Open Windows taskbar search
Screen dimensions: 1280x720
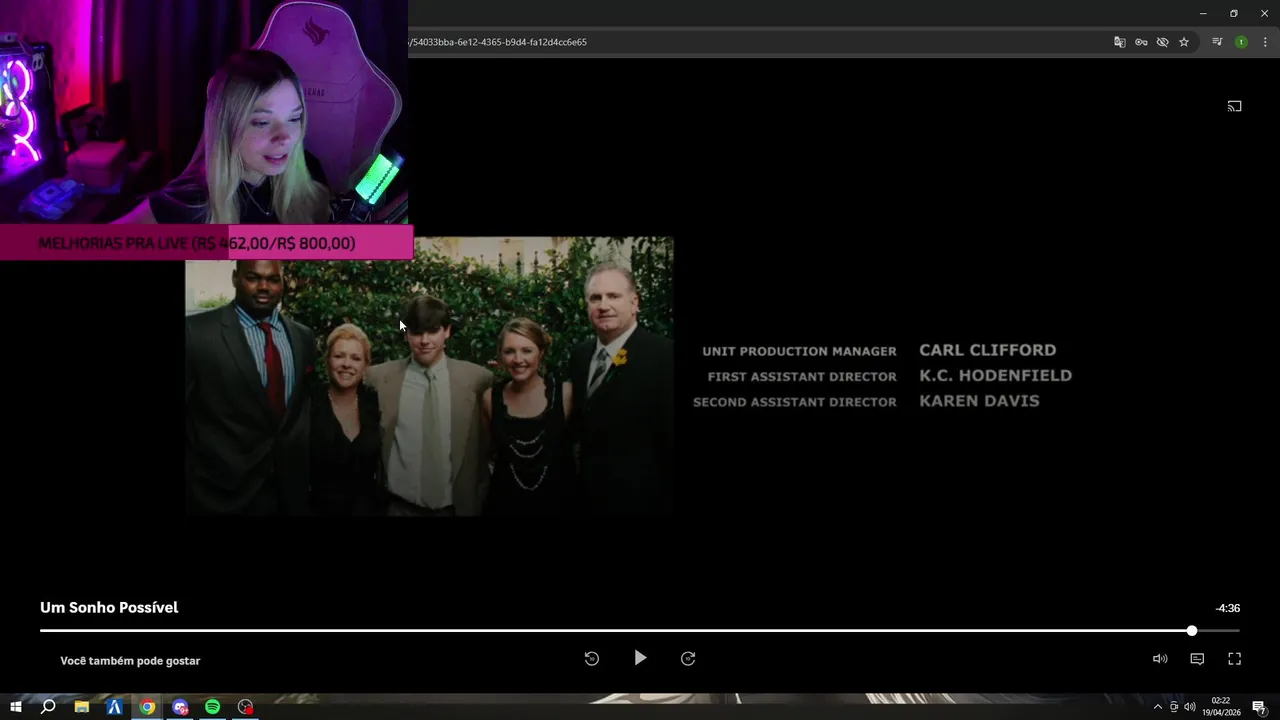(48, 707)
